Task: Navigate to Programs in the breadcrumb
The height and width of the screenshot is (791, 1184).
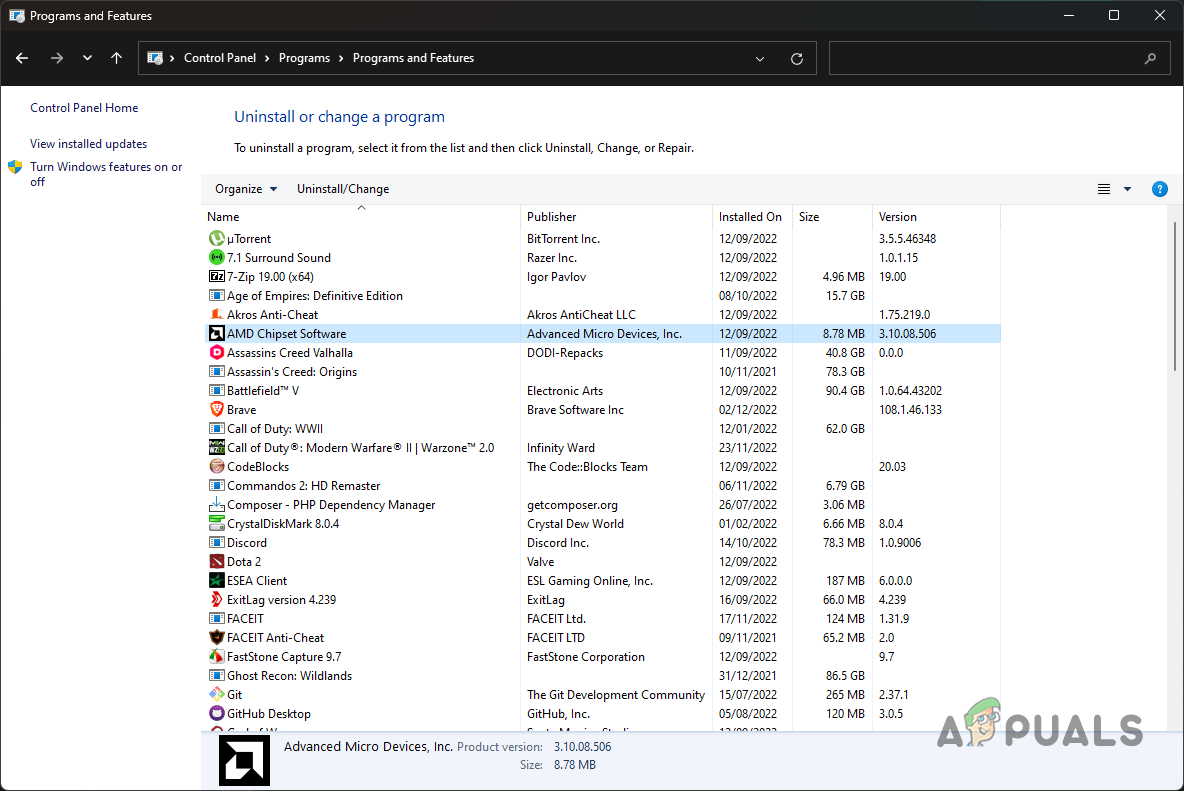Action: pyautogui.click(x=305, y=57)
